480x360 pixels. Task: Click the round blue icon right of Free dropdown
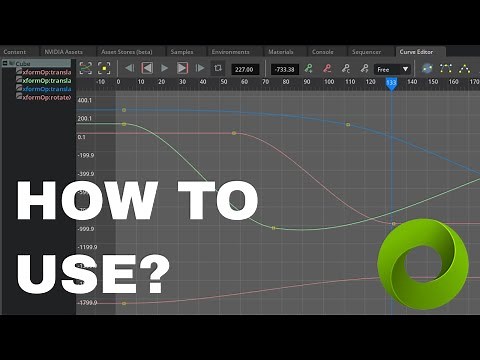coord(427,69)
